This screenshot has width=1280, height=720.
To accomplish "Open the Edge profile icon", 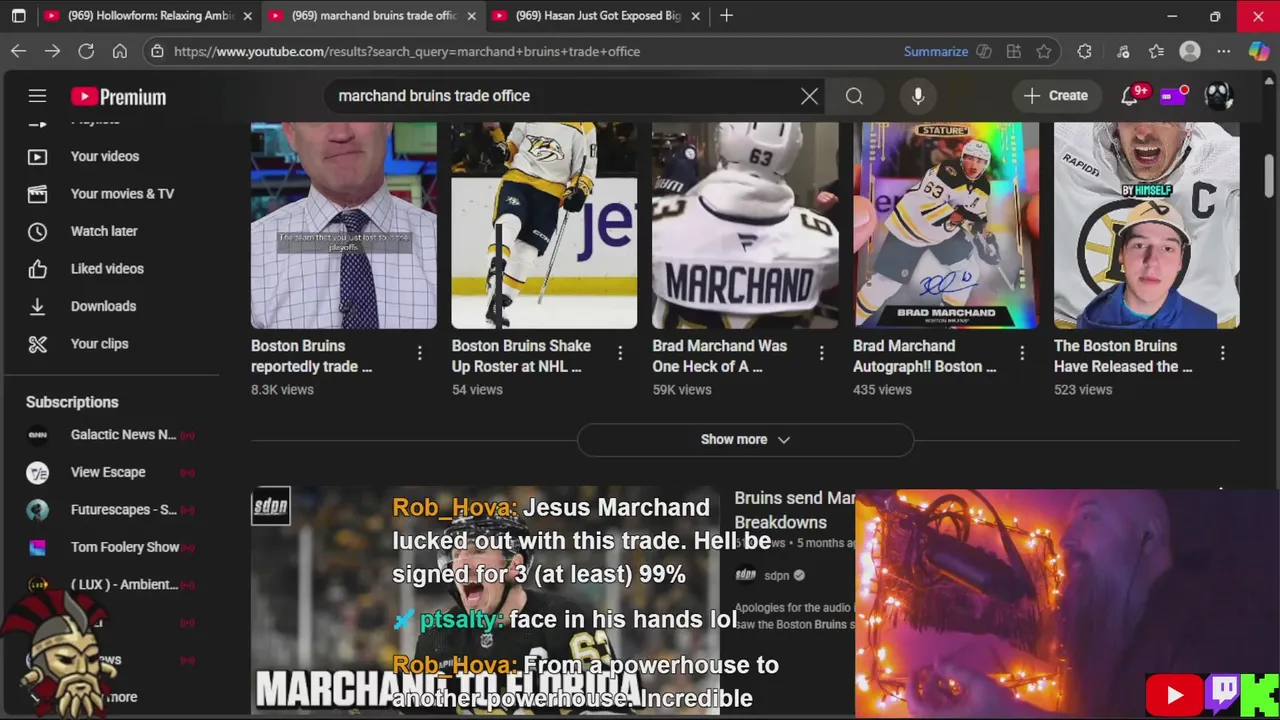I will (x=1190, y=51).
